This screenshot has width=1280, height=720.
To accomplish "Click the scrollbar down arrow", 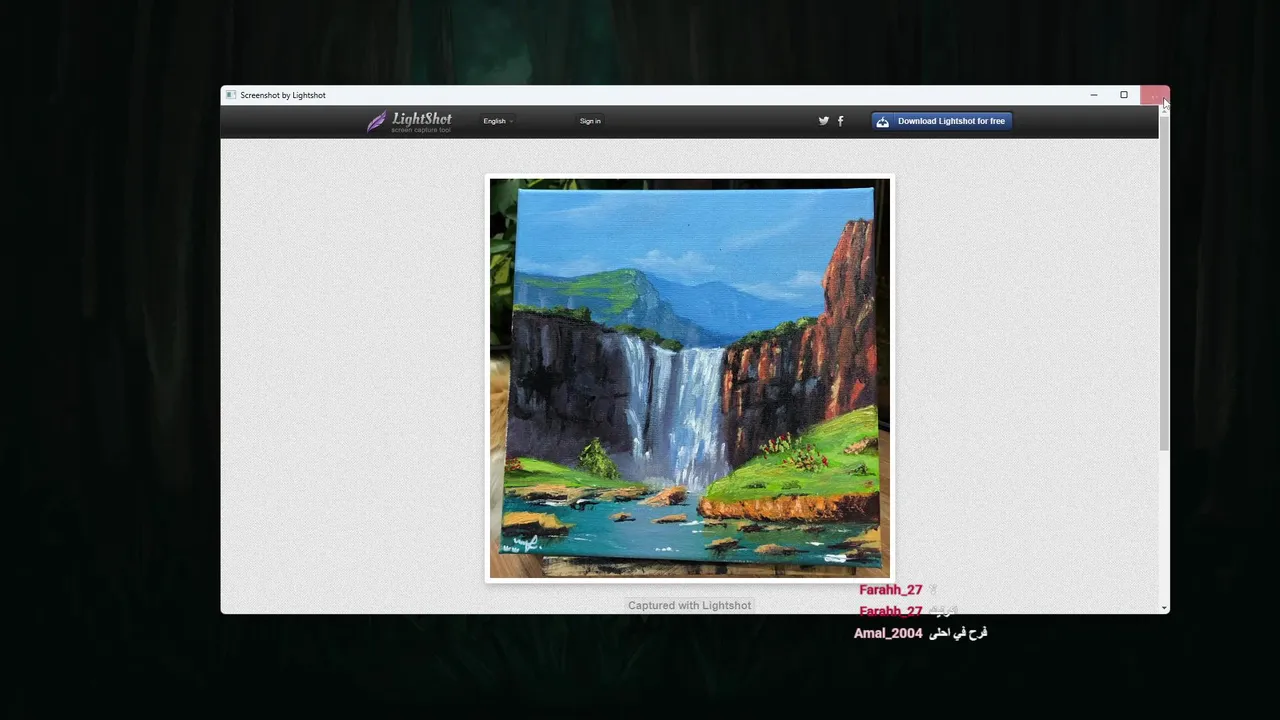I will (x=1164, y=608).
